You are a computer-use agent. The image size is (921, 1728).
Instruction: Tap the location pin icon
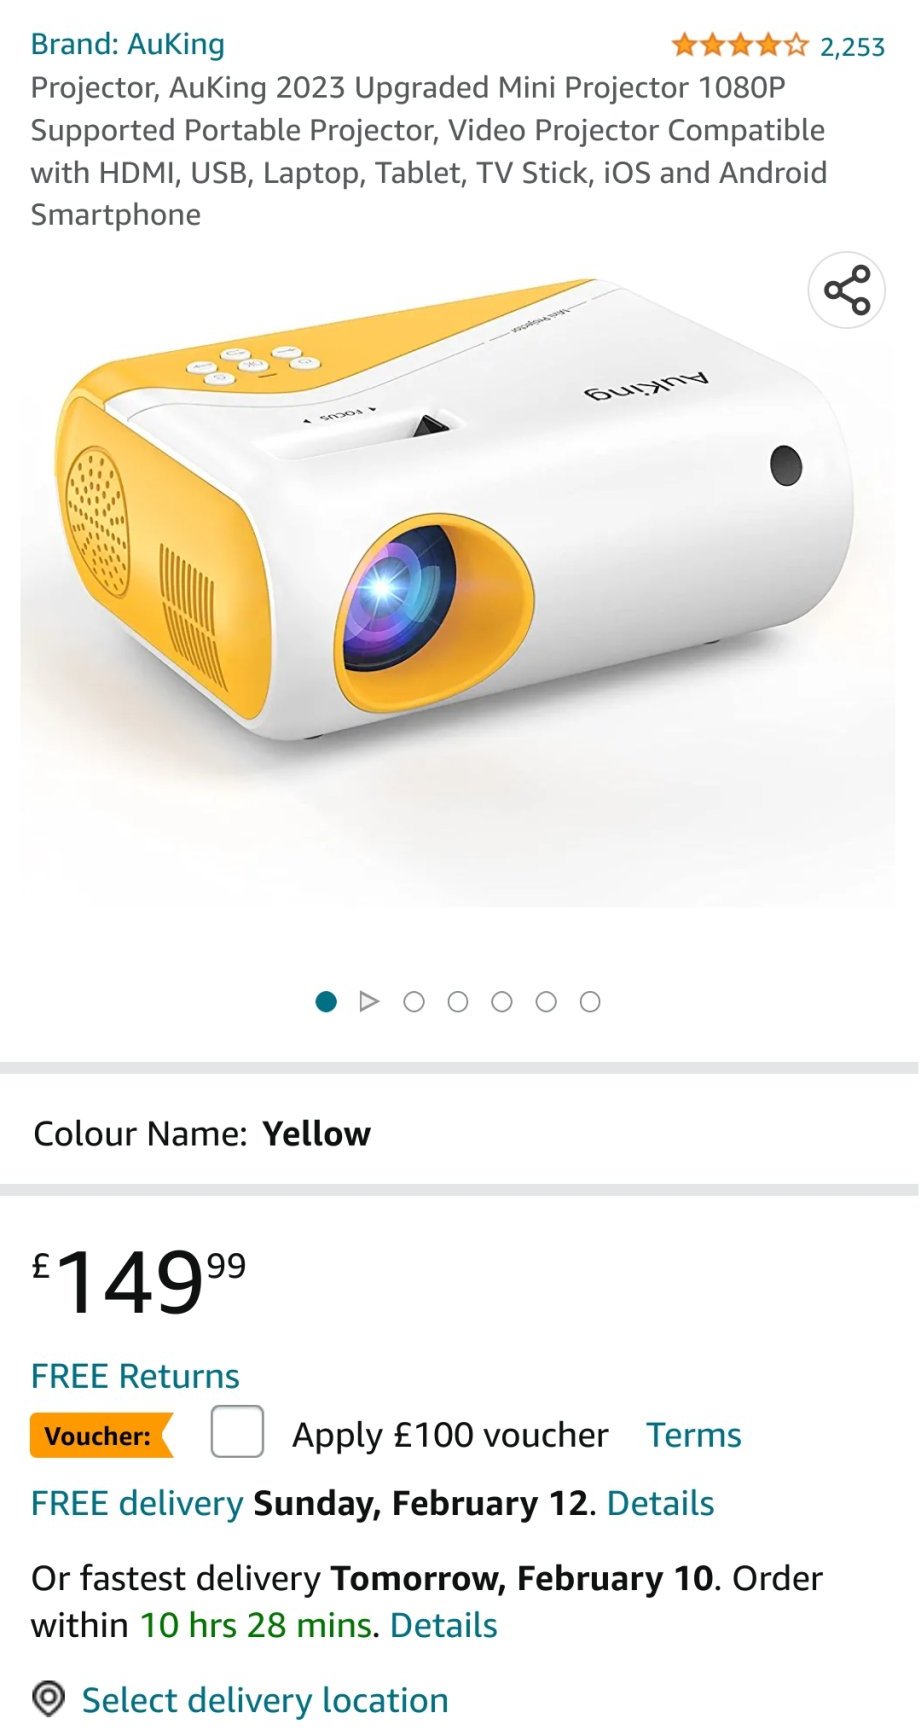pyautogui.click(x=48, y=1699)
